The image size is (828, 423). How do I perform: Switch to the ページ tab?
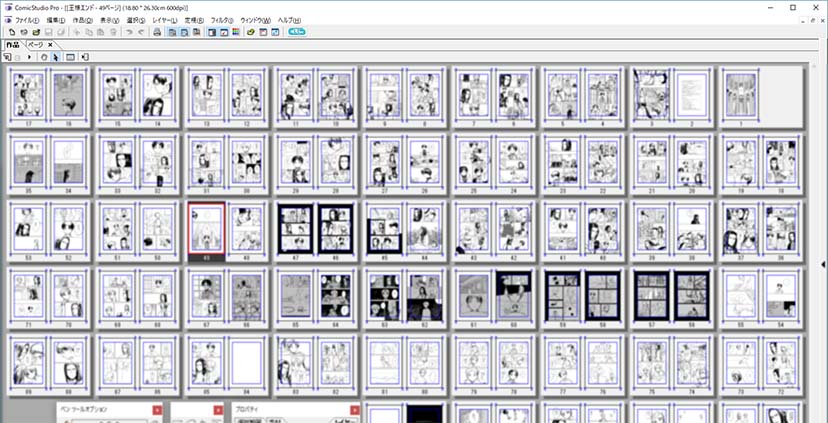click(x=35, y=45)
